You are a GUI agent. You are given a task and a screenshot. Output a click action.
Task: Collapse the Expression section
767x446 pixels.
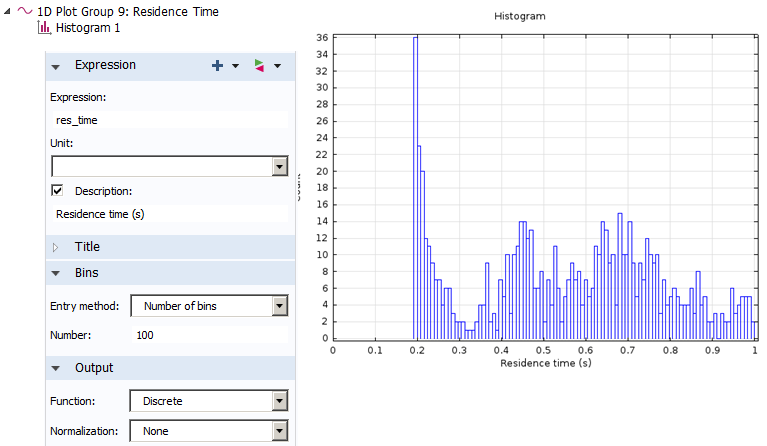point(56,65)
